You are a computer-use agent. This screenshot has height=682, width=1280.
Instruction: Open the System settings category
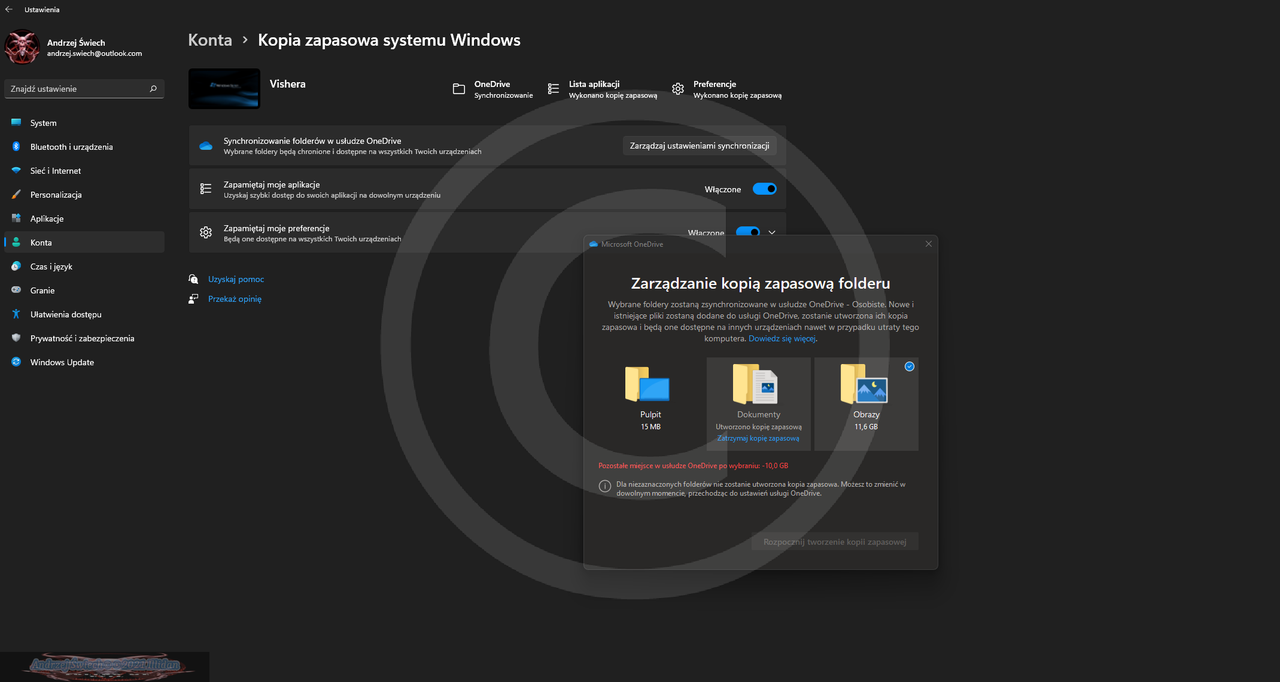84,123
